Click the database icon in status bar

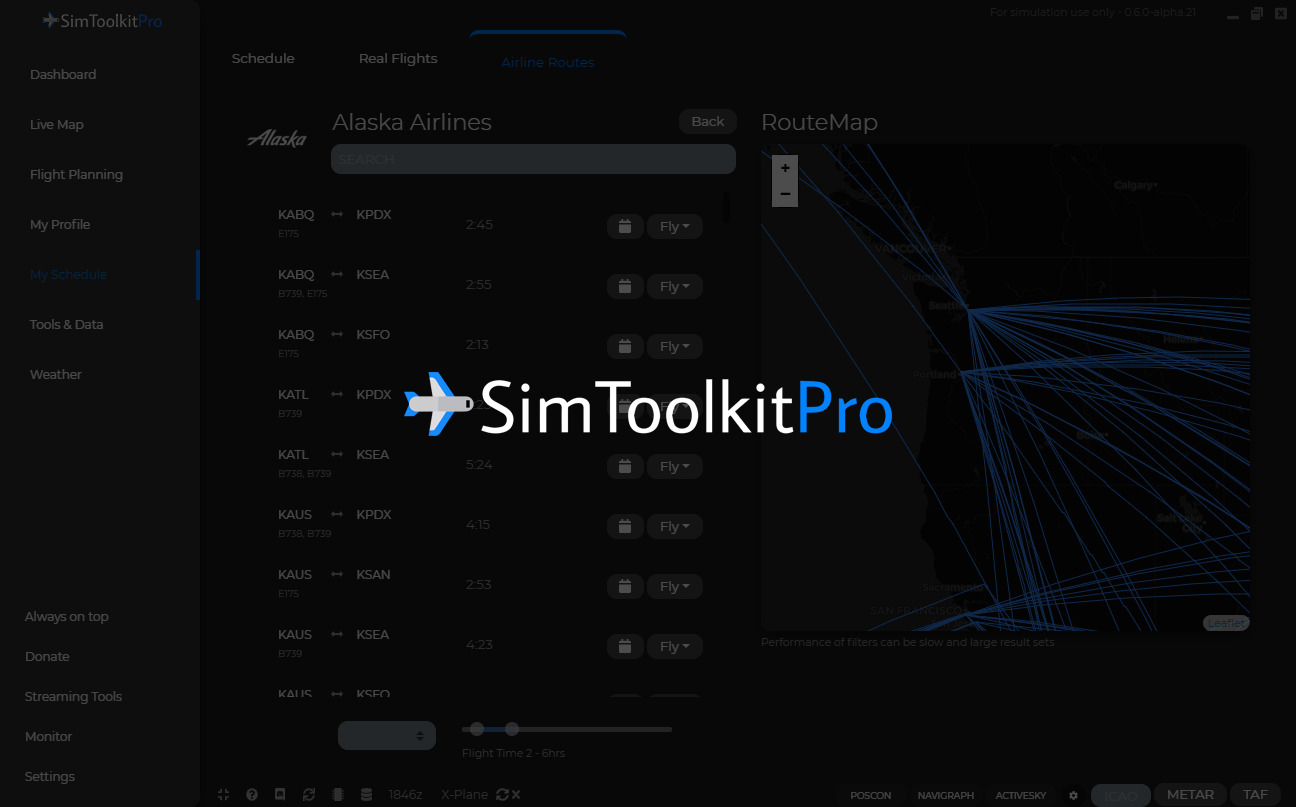click(366, 795)
